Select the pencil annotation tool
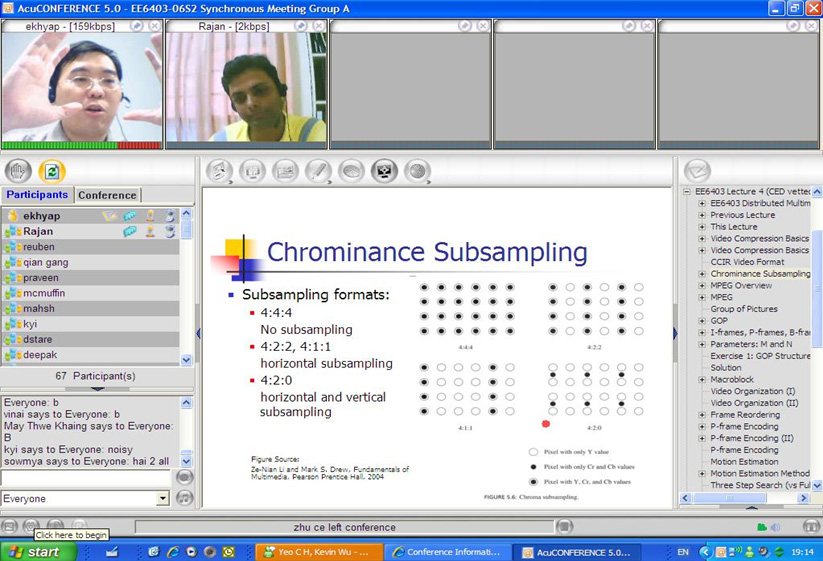Screen dimensions: 823x561 pyautogui.click(x=318, y=171)
